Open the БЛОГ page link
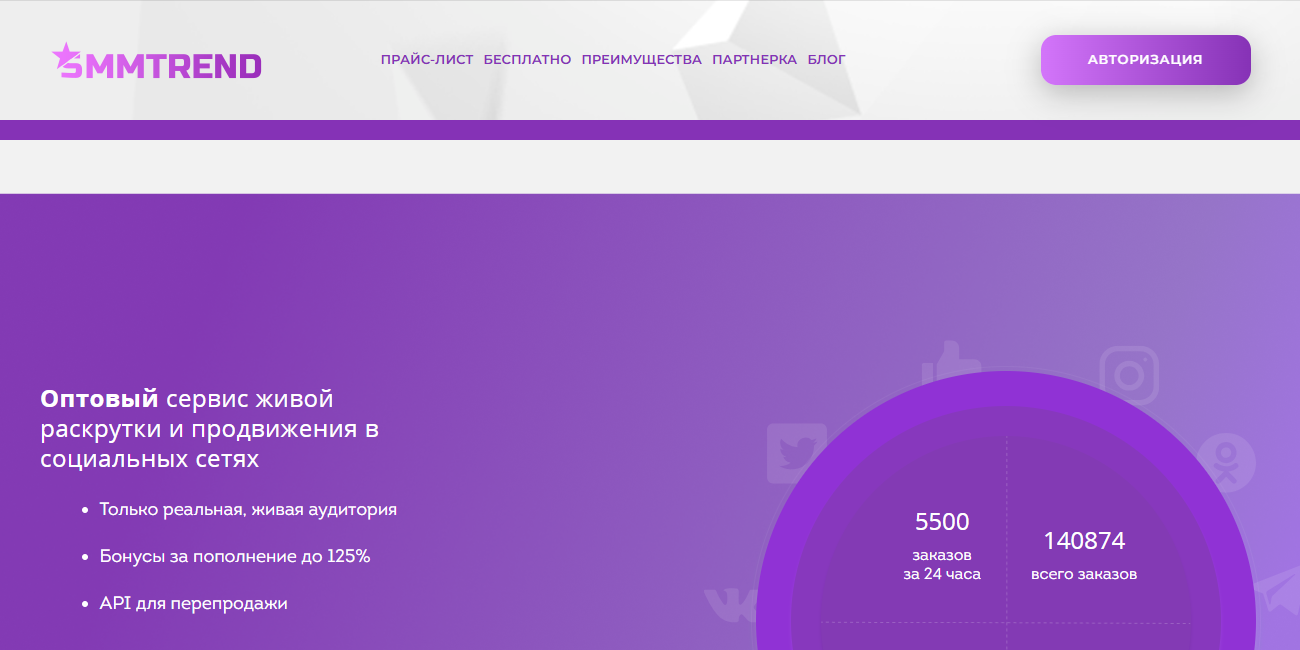1300x650 pixels. coord(827,60)
